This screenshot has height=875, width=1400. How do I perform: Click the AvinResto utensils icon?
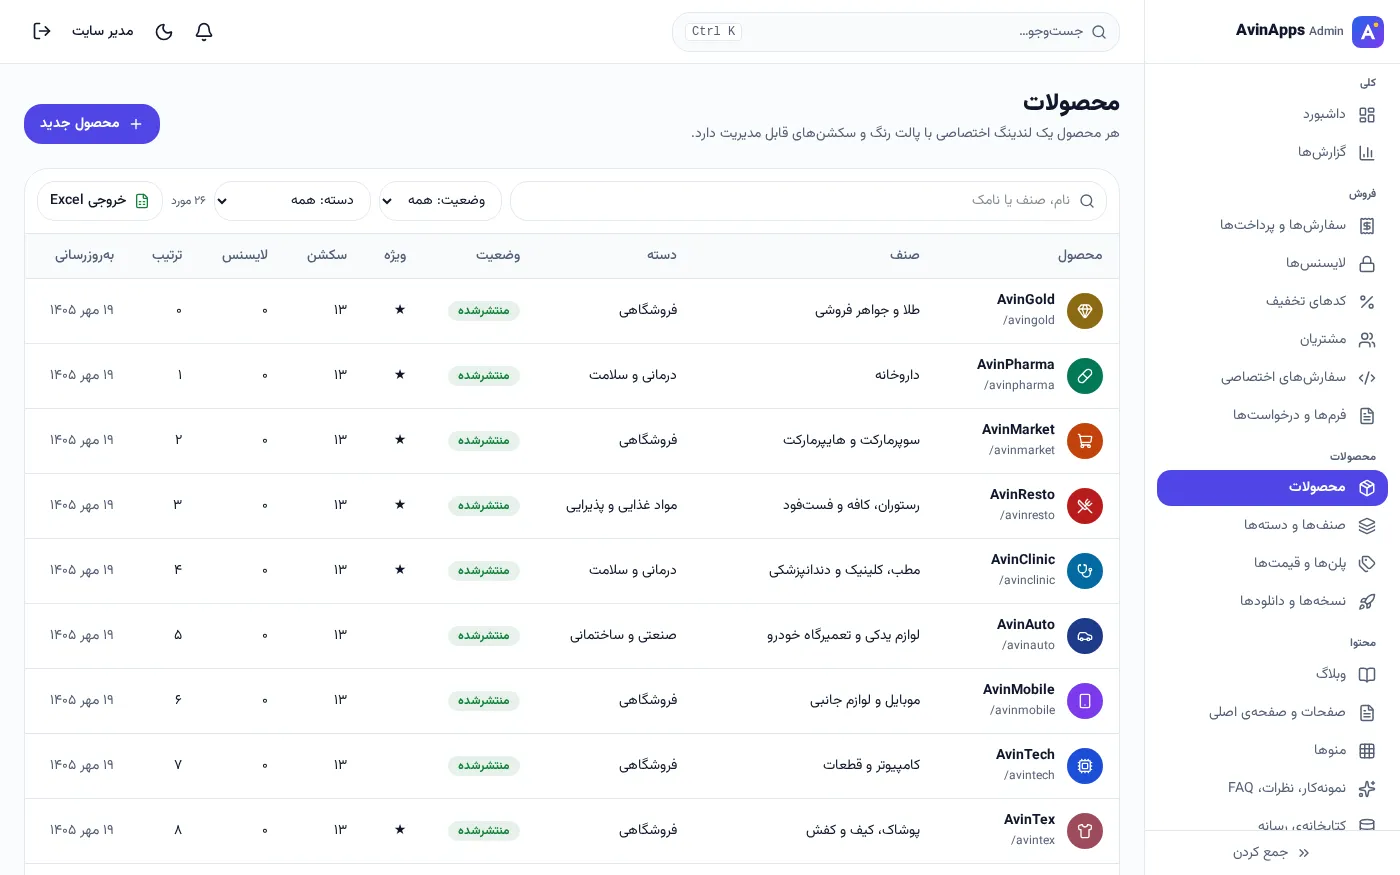[1085, 506]
